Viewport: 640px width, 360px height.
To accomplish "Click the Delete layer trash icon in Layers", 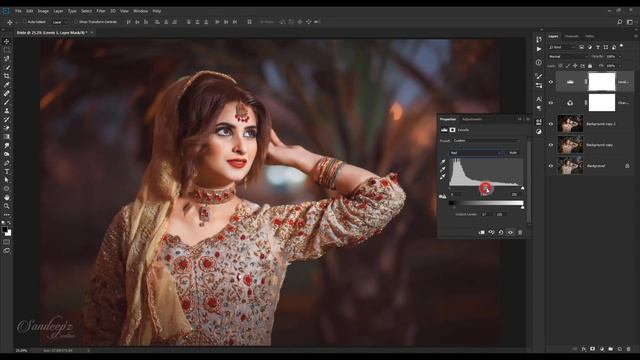I will (x=629, y=349).
